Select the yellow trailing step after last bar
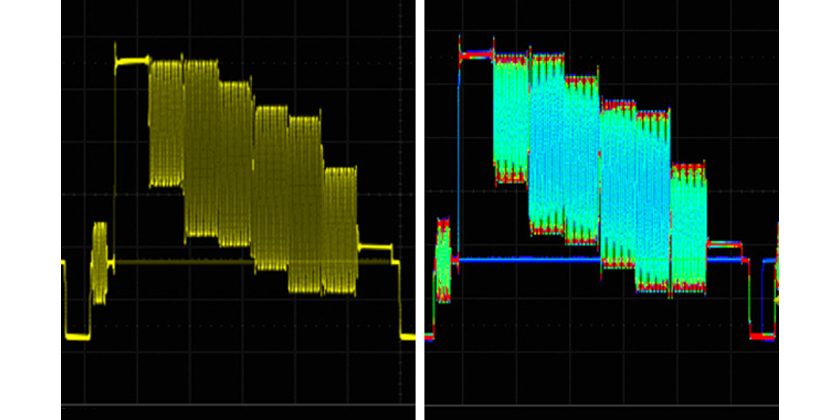This screenshot has height=420, width=840. click(375, 247)
